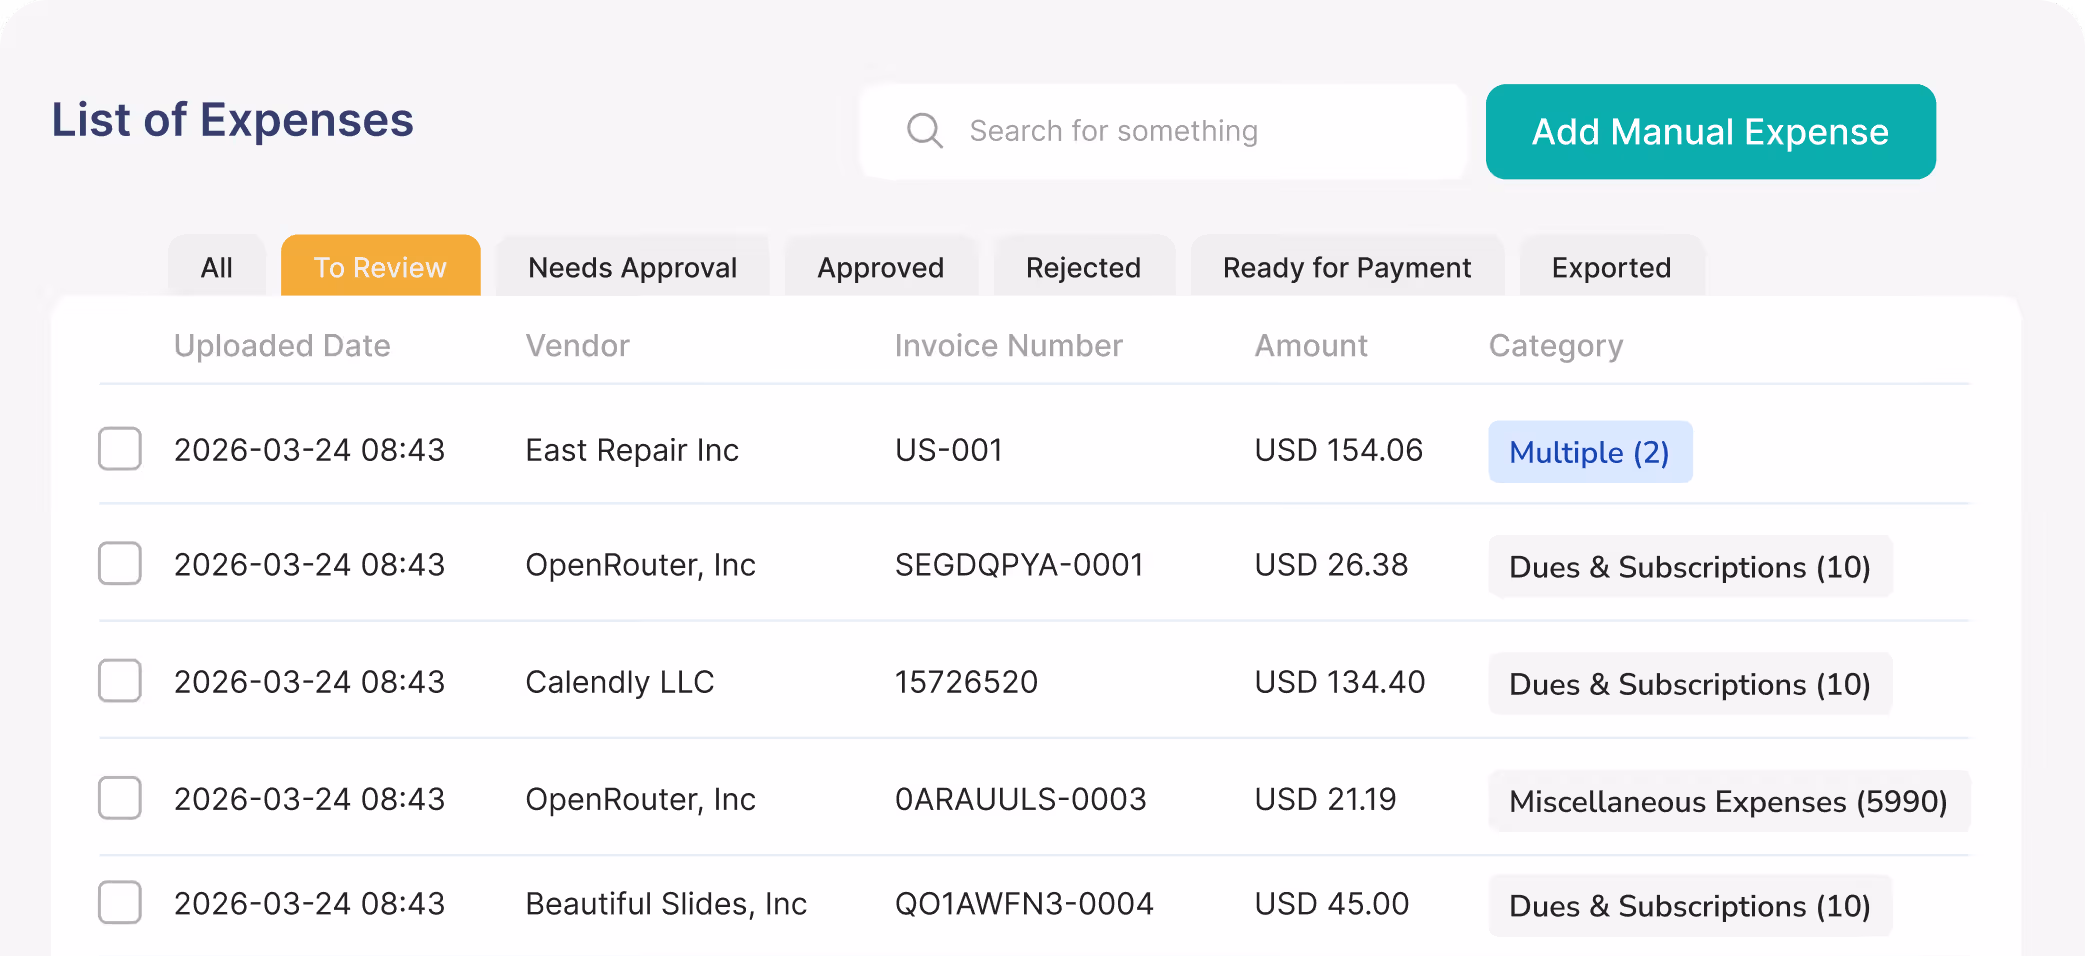Image resolution: width=2085 pixels, height=956 pixels.
Task: Switch to the All tab
Action: click(216, 267)
